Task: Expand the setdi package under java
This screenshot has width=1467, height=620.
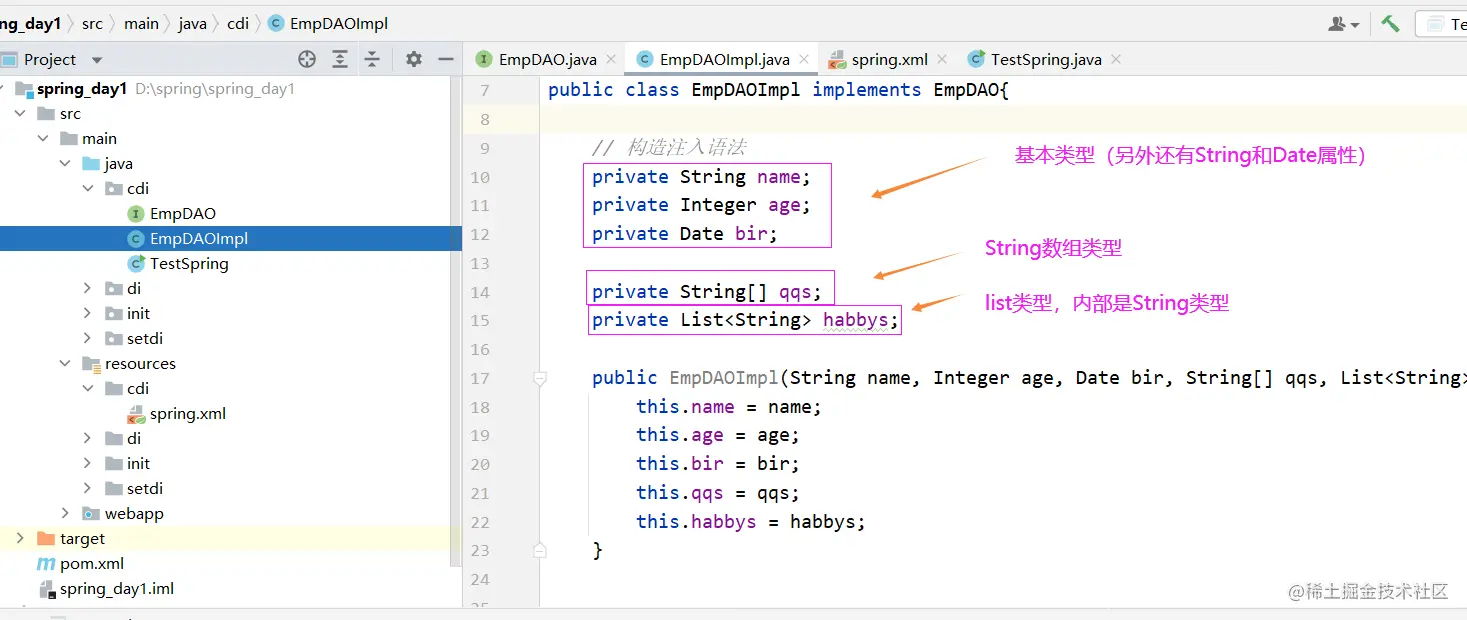Action: coord(88,339)
